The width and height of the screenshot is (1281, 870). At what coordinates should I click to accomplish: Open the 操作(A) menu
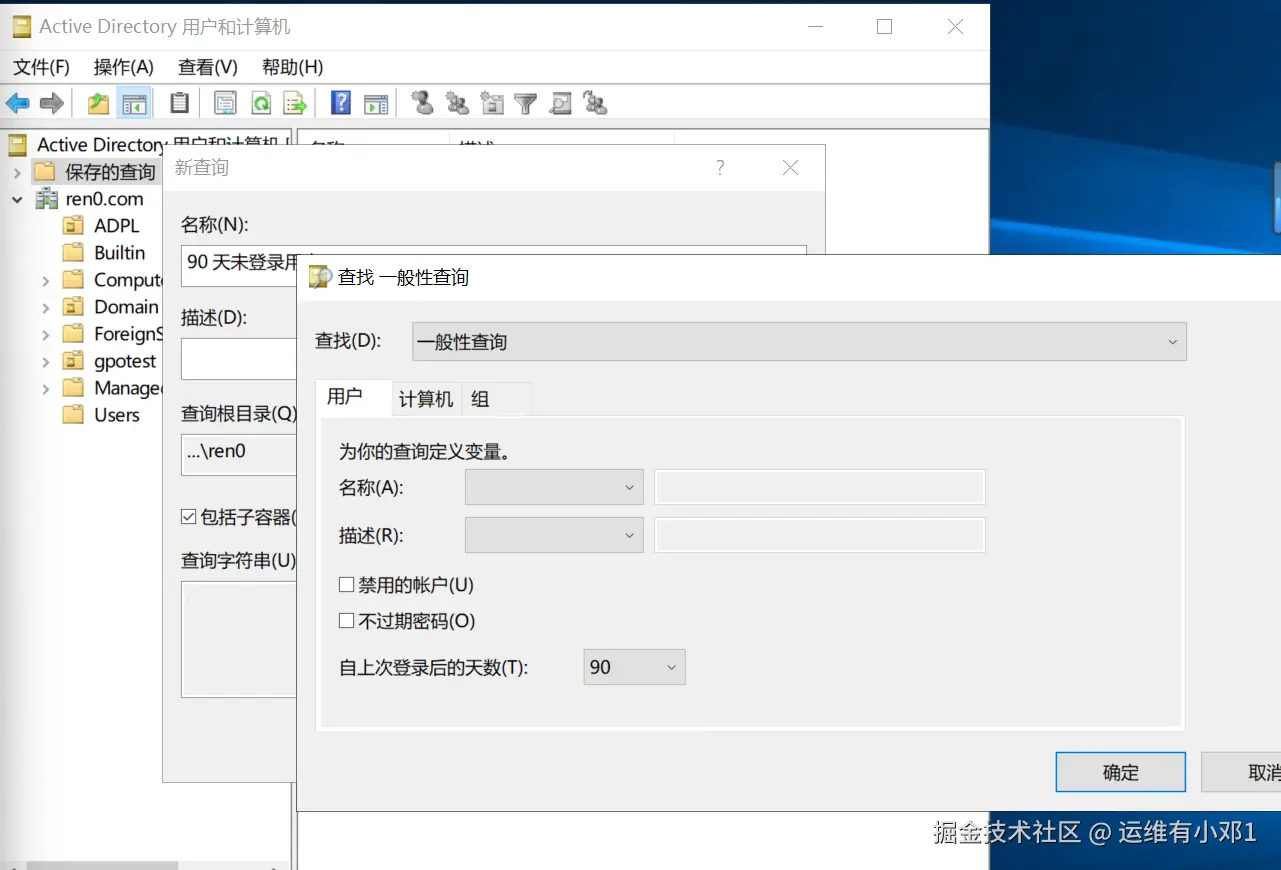123,67
